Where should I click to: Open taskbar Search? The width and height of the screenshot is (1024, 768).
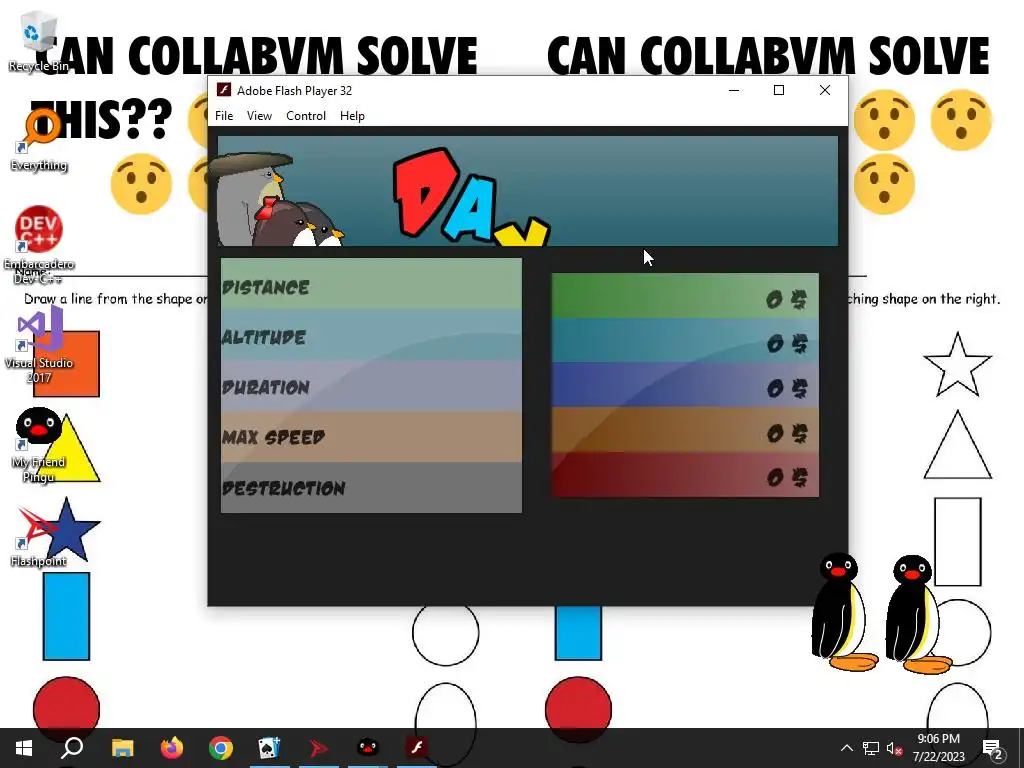(x=72, y=748)
